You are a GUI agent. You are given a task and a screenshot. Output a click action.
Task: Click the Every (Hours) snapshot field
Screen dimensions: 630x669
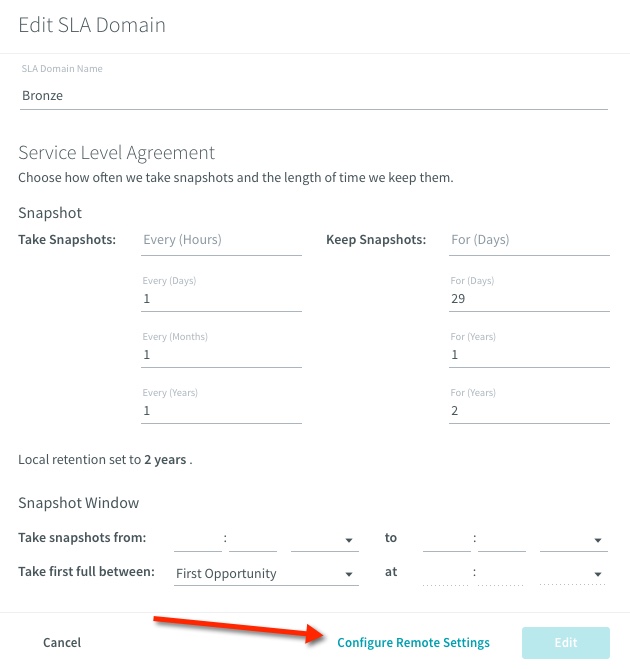coord(221,240)
